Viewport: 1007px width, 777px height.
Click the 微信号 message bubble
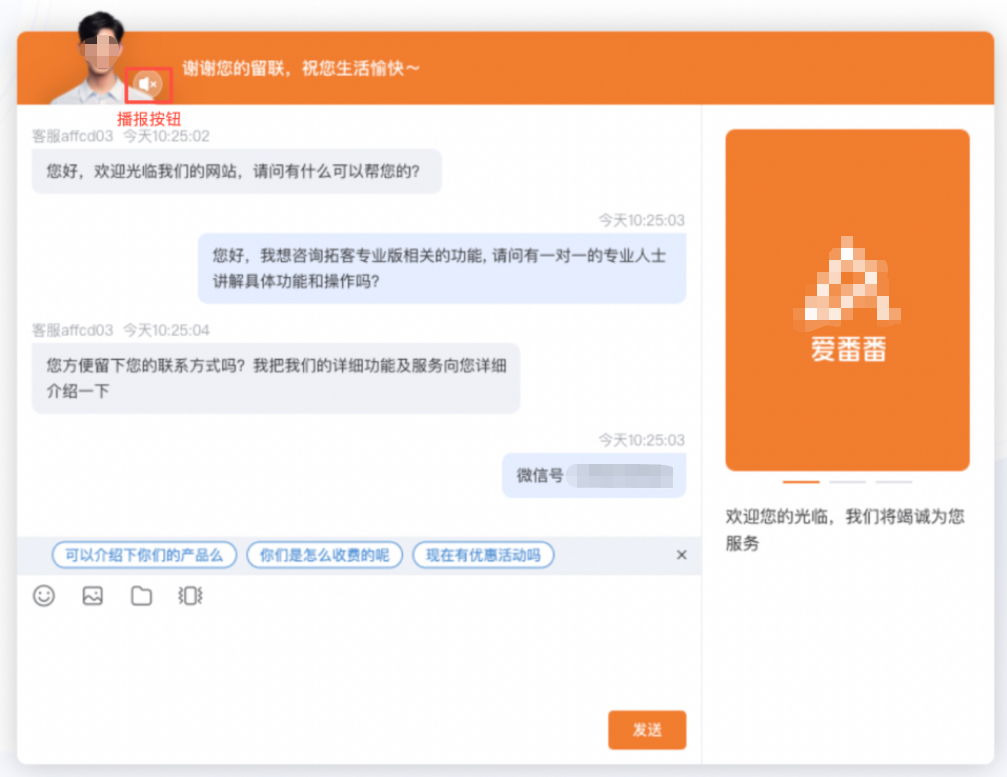tap(593, 474)
